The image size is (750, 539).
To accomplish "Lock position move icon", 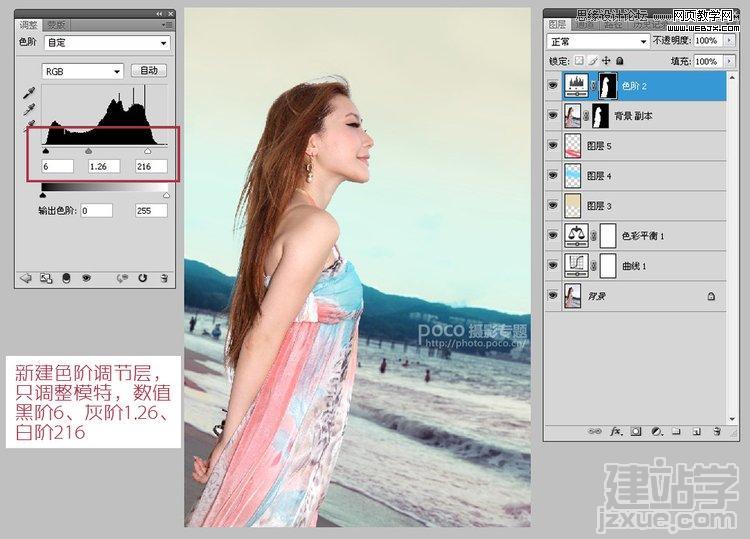I will pos(606,61).
